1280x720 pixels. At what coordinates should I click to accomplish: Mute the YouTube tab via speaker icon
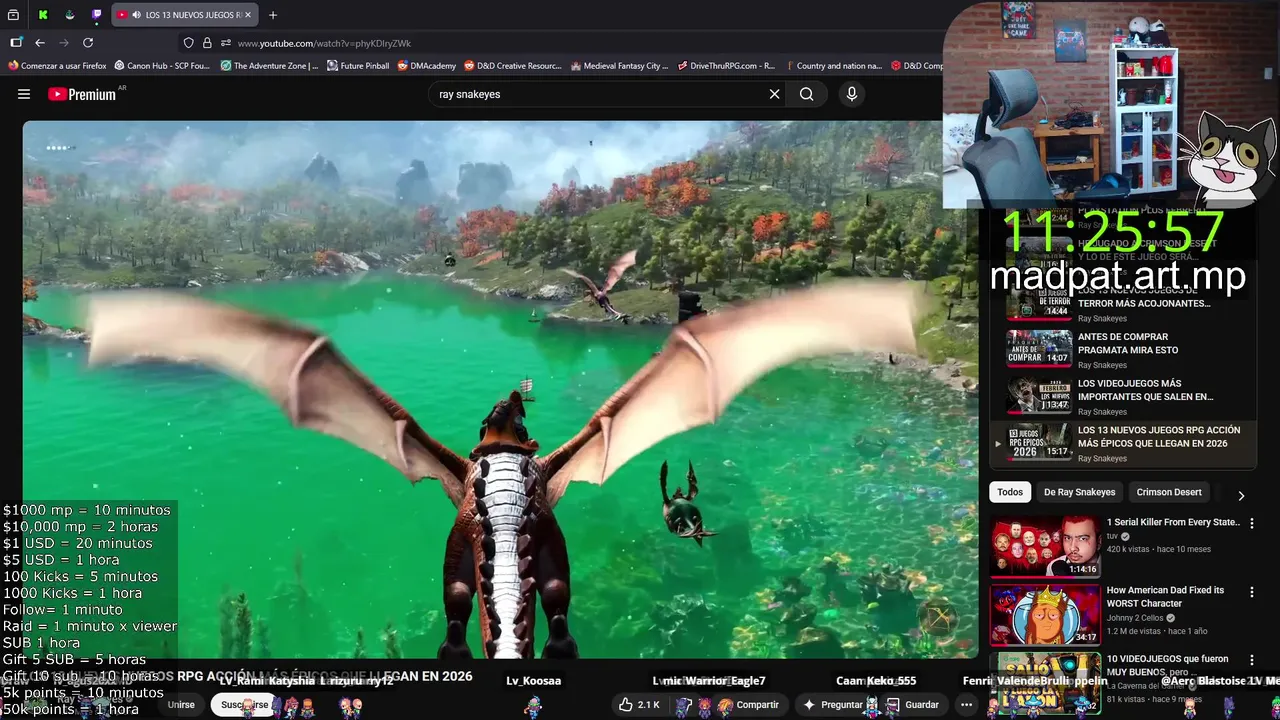(x=136, y=15)
